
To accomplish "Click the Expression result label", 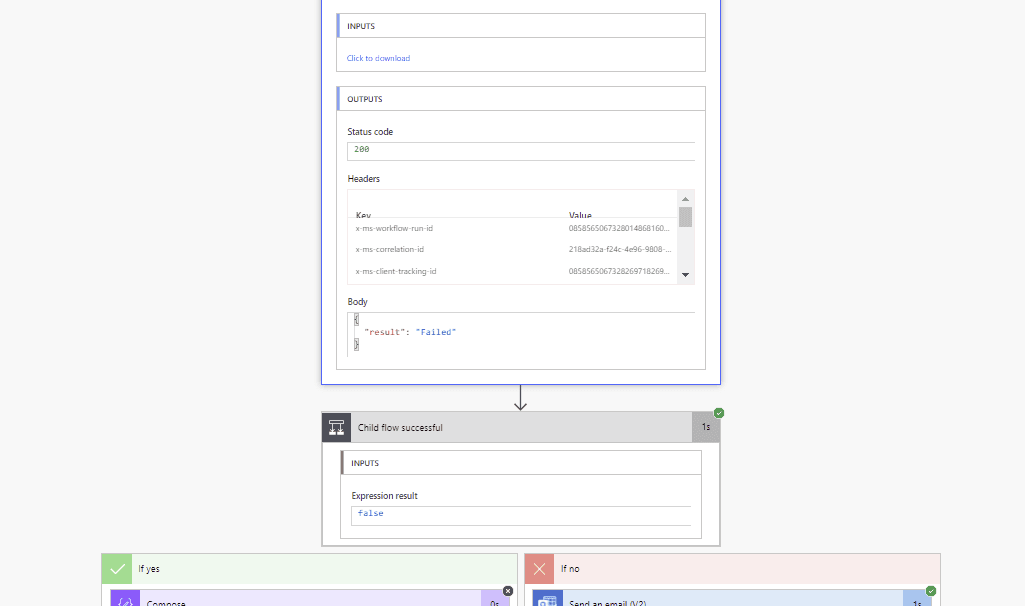I will click(384, 496).
